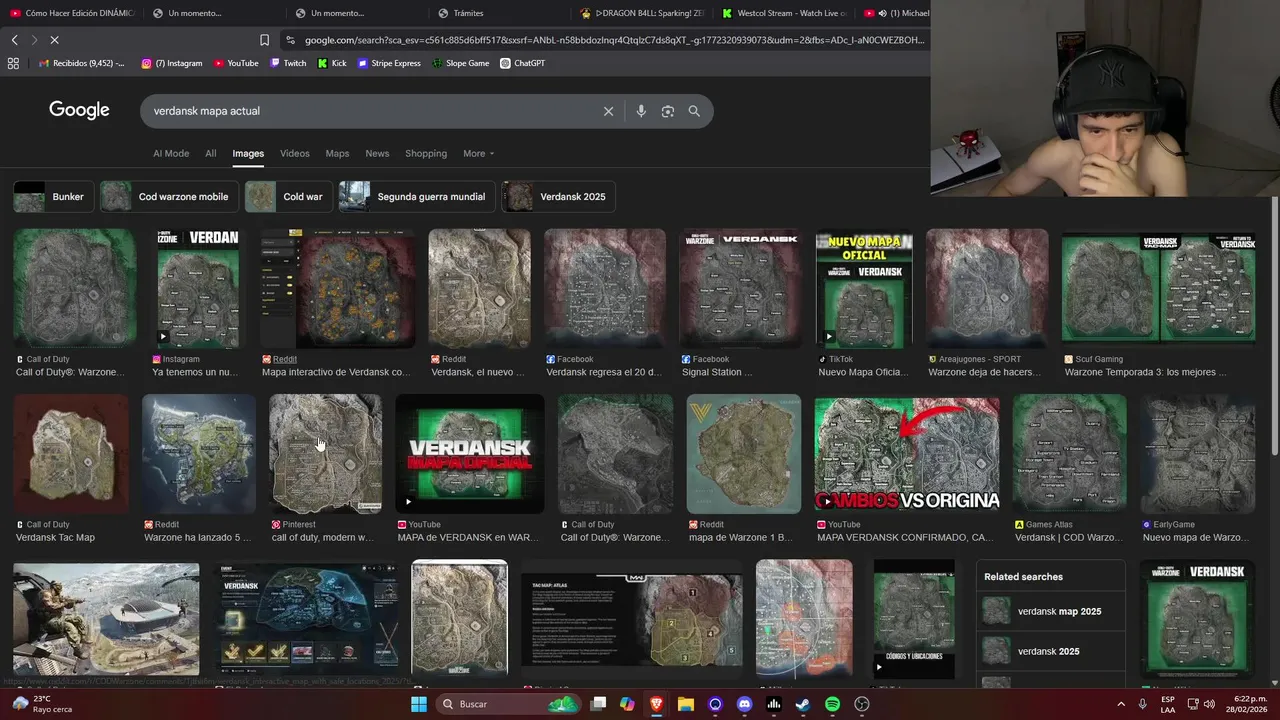Viewport: 1280px width, 720px height.
Task: Switch to the News tab
Action: 377,153
